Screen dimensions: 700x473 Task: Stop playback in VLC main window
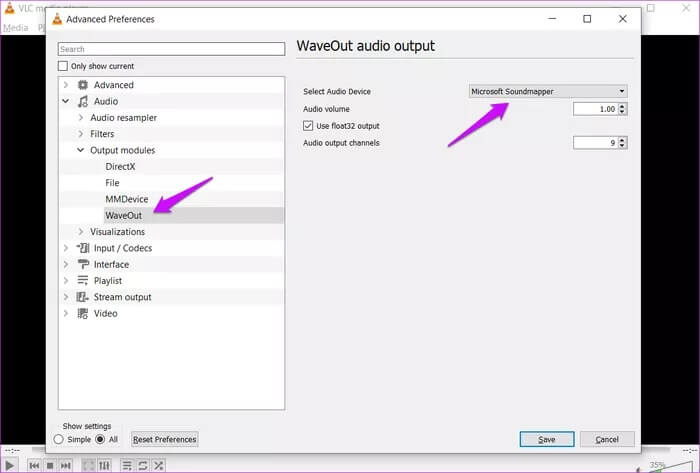[50, 466]
